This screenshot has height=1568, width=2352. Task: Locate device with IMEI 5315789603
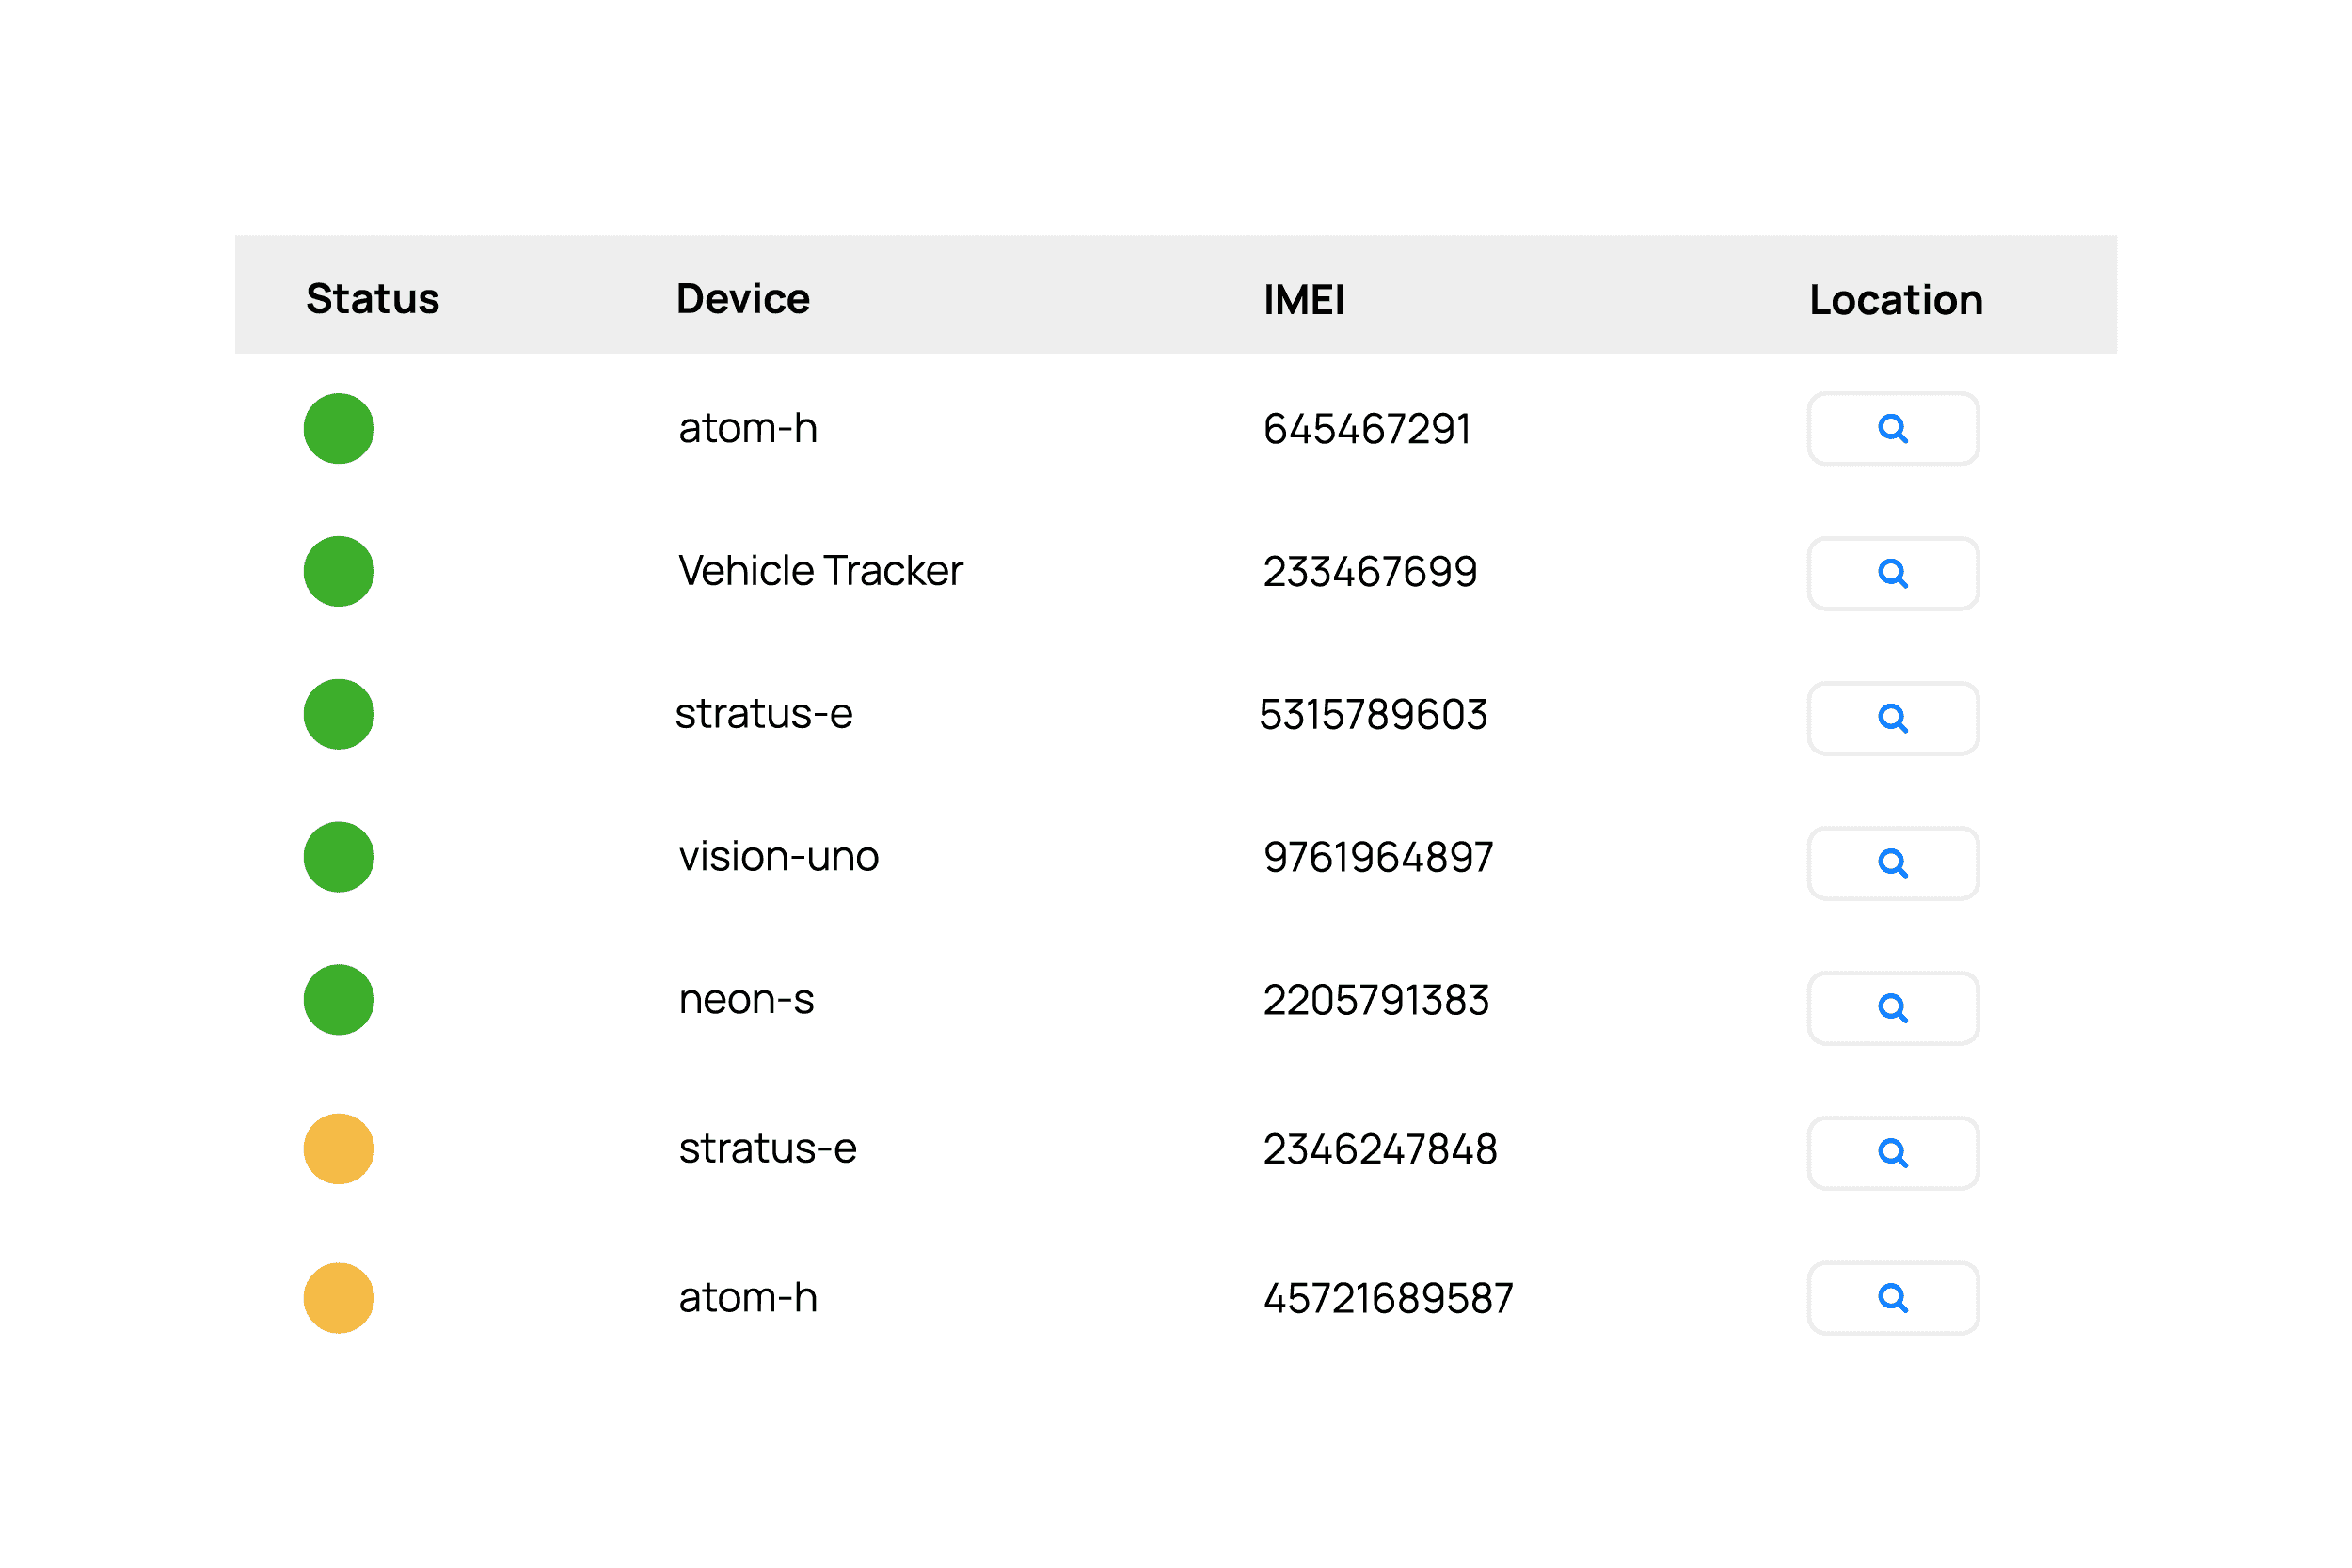(x=1892, y=718)
